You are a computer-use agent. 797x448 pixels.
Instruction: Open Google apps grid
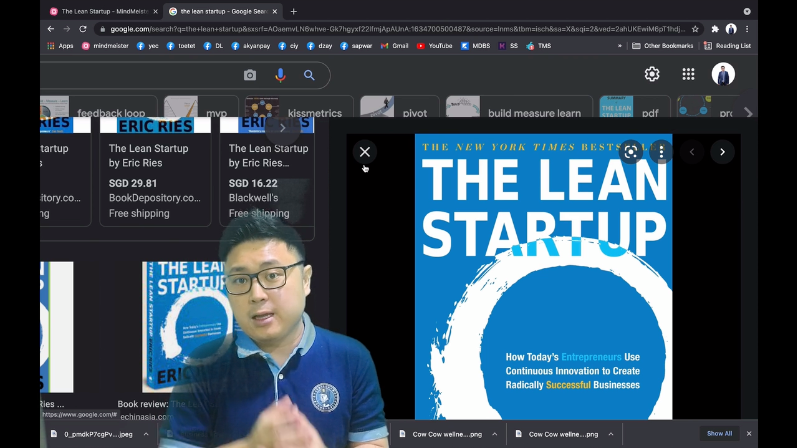point(688,74)
